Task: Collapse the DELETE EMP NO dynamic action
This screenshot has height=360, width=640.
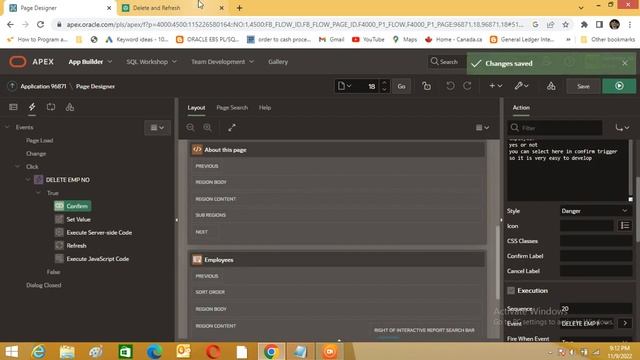Action: (28, 180)
